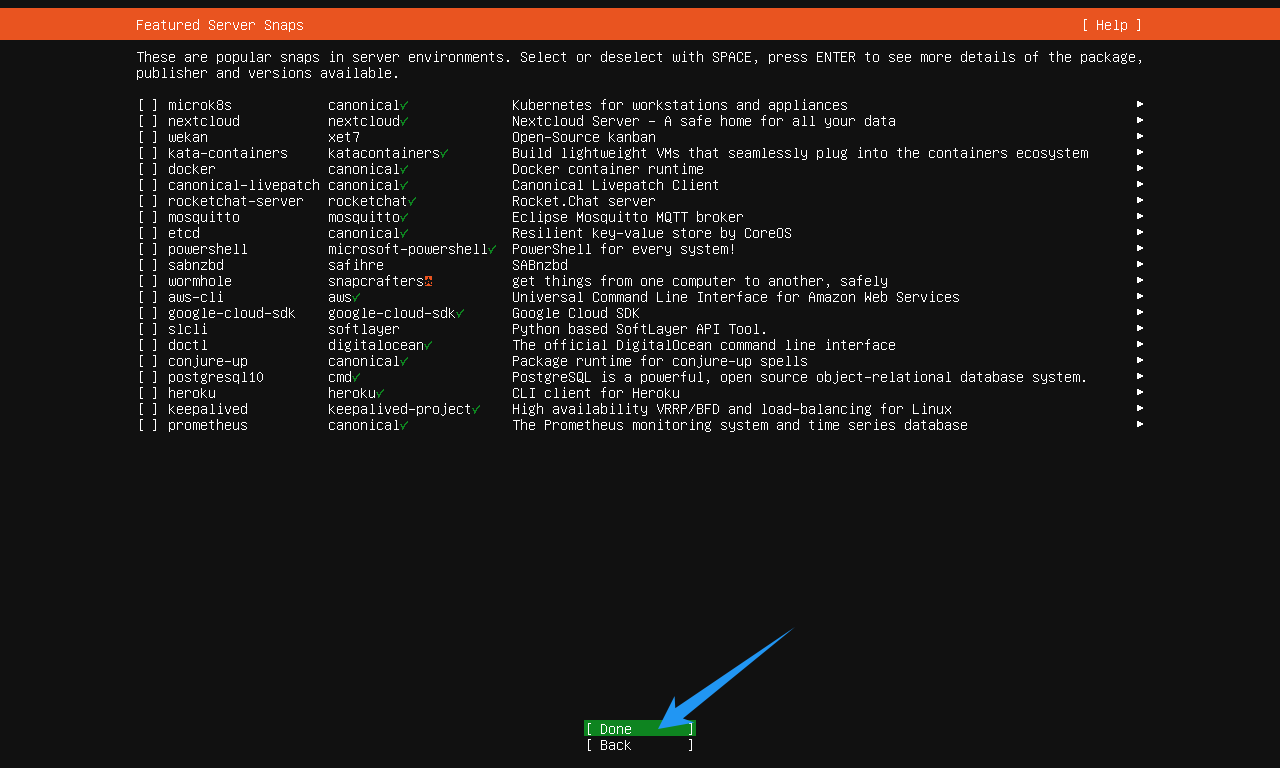Expand details arrow for powershell row

tap(1140, 248)
